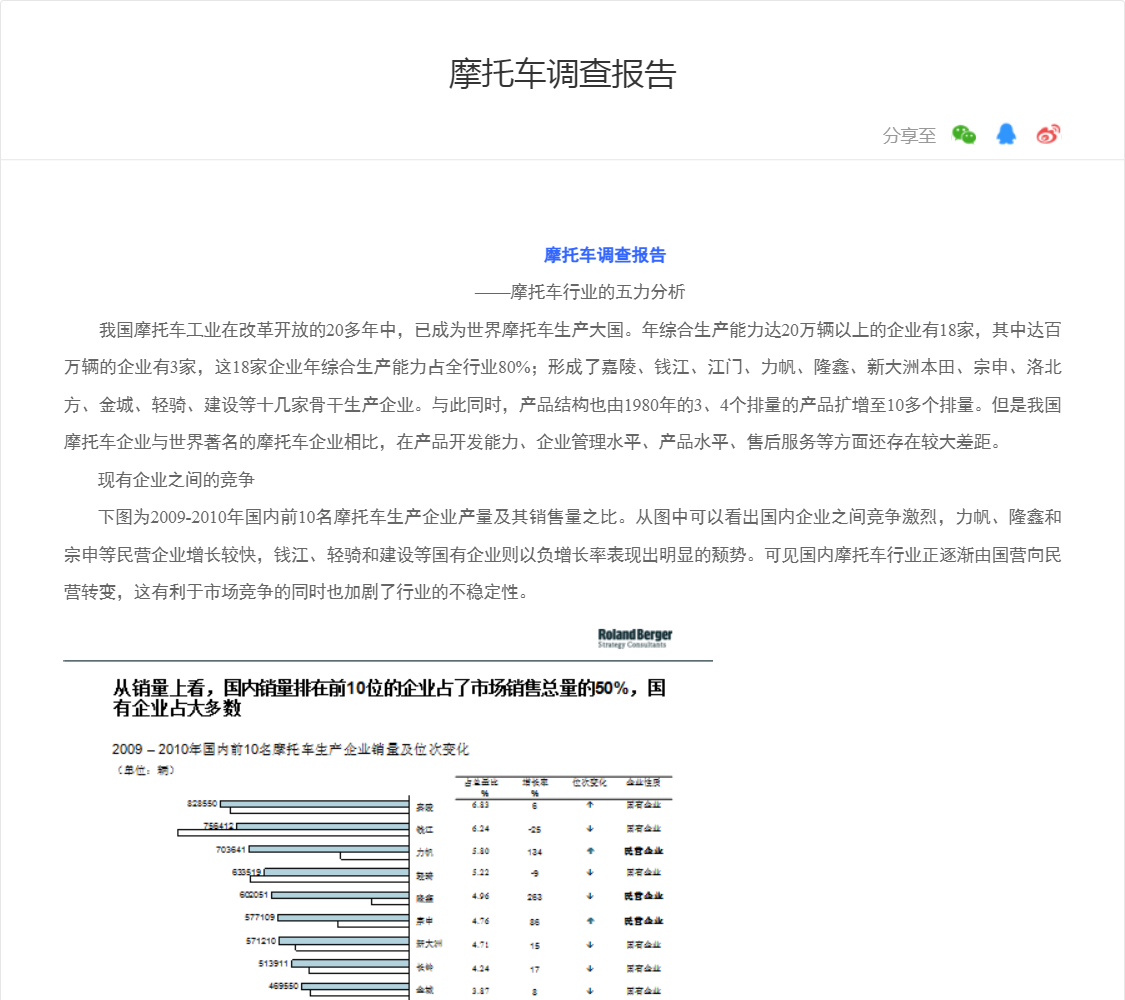Click the Roland Berger logo in the chart
The height and width of the screenshot is (1000, 1125).
[635, 638]
